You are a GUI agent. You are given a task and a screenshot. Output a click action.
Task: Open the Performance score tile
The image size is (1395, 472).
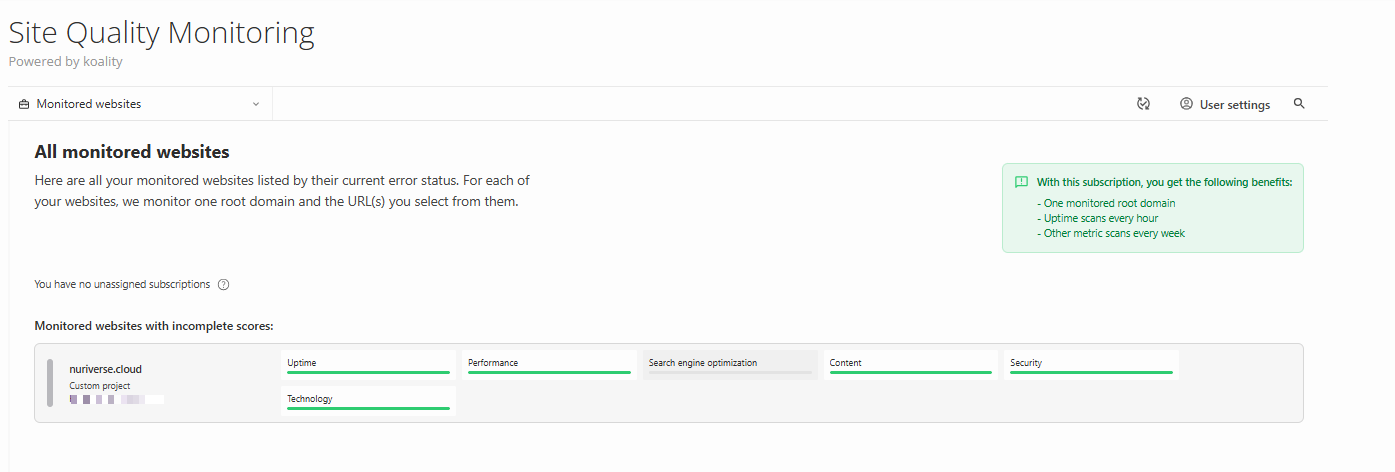tap(549, 364)
